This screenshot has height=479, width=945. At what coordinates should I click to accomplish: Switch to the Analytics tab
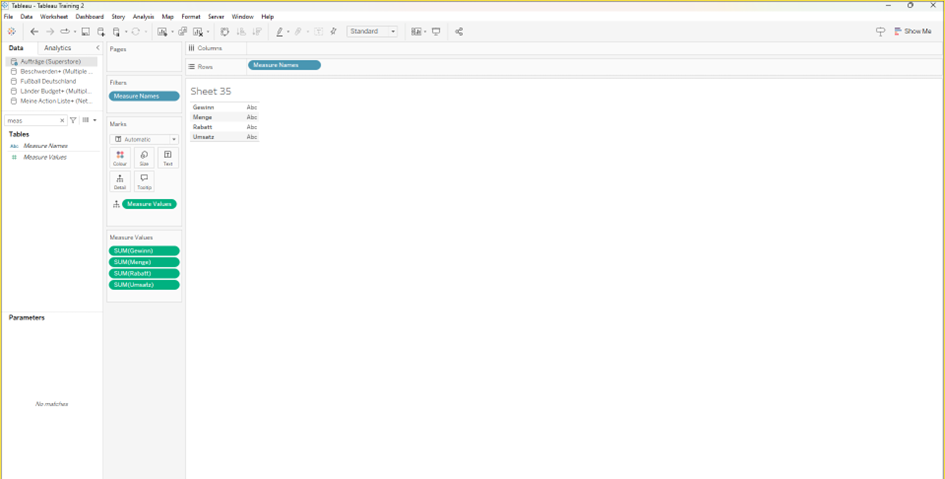[x=58, y=48]
